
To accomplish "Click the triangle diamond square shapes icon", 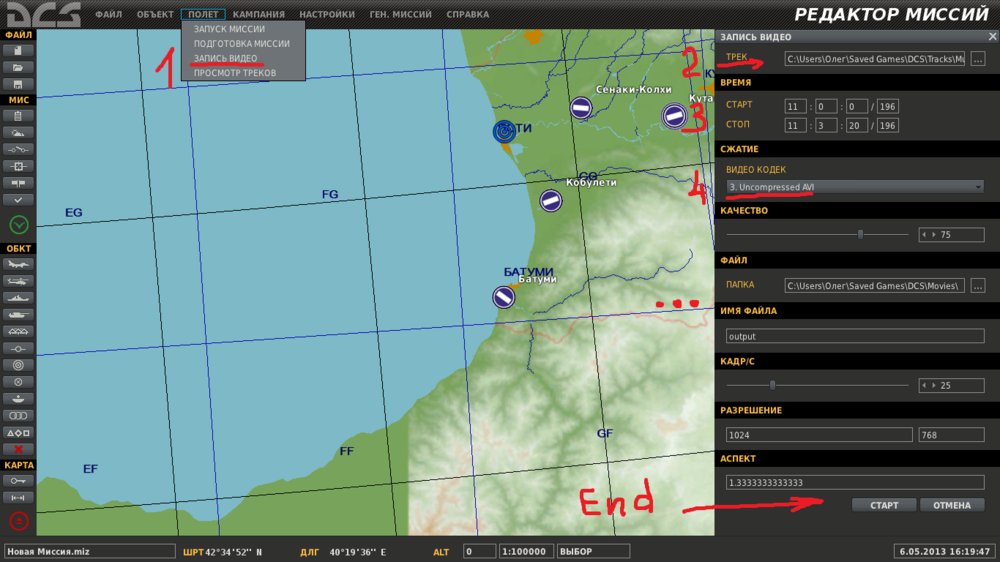I will (x=18, y=433).
